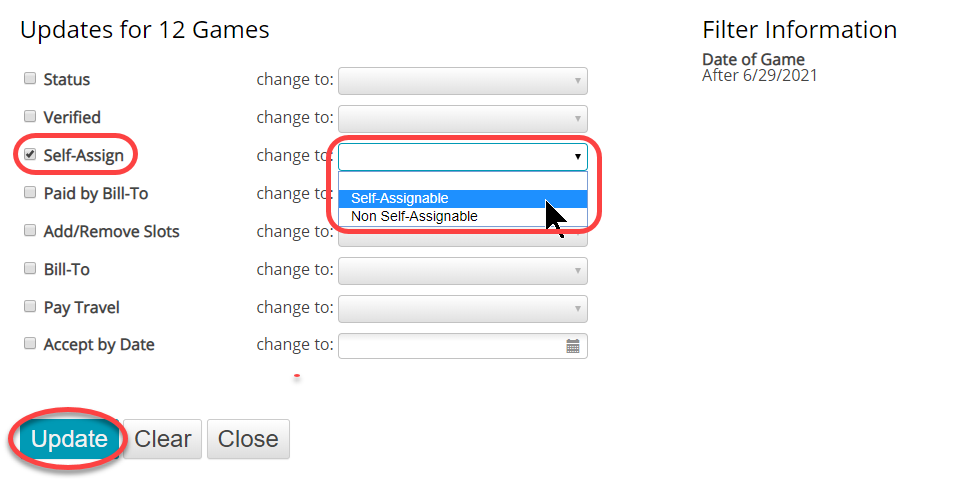This screenshot has height=479, width=973.
Task: Select the blank option in the list
Action: pyautogui.click(x=462, y=181)
